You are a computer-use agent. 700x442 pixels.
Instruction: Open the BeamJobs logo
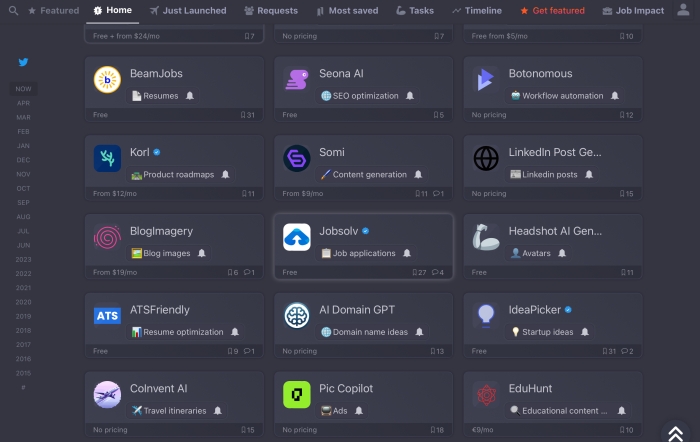click(x=107, y=79)
